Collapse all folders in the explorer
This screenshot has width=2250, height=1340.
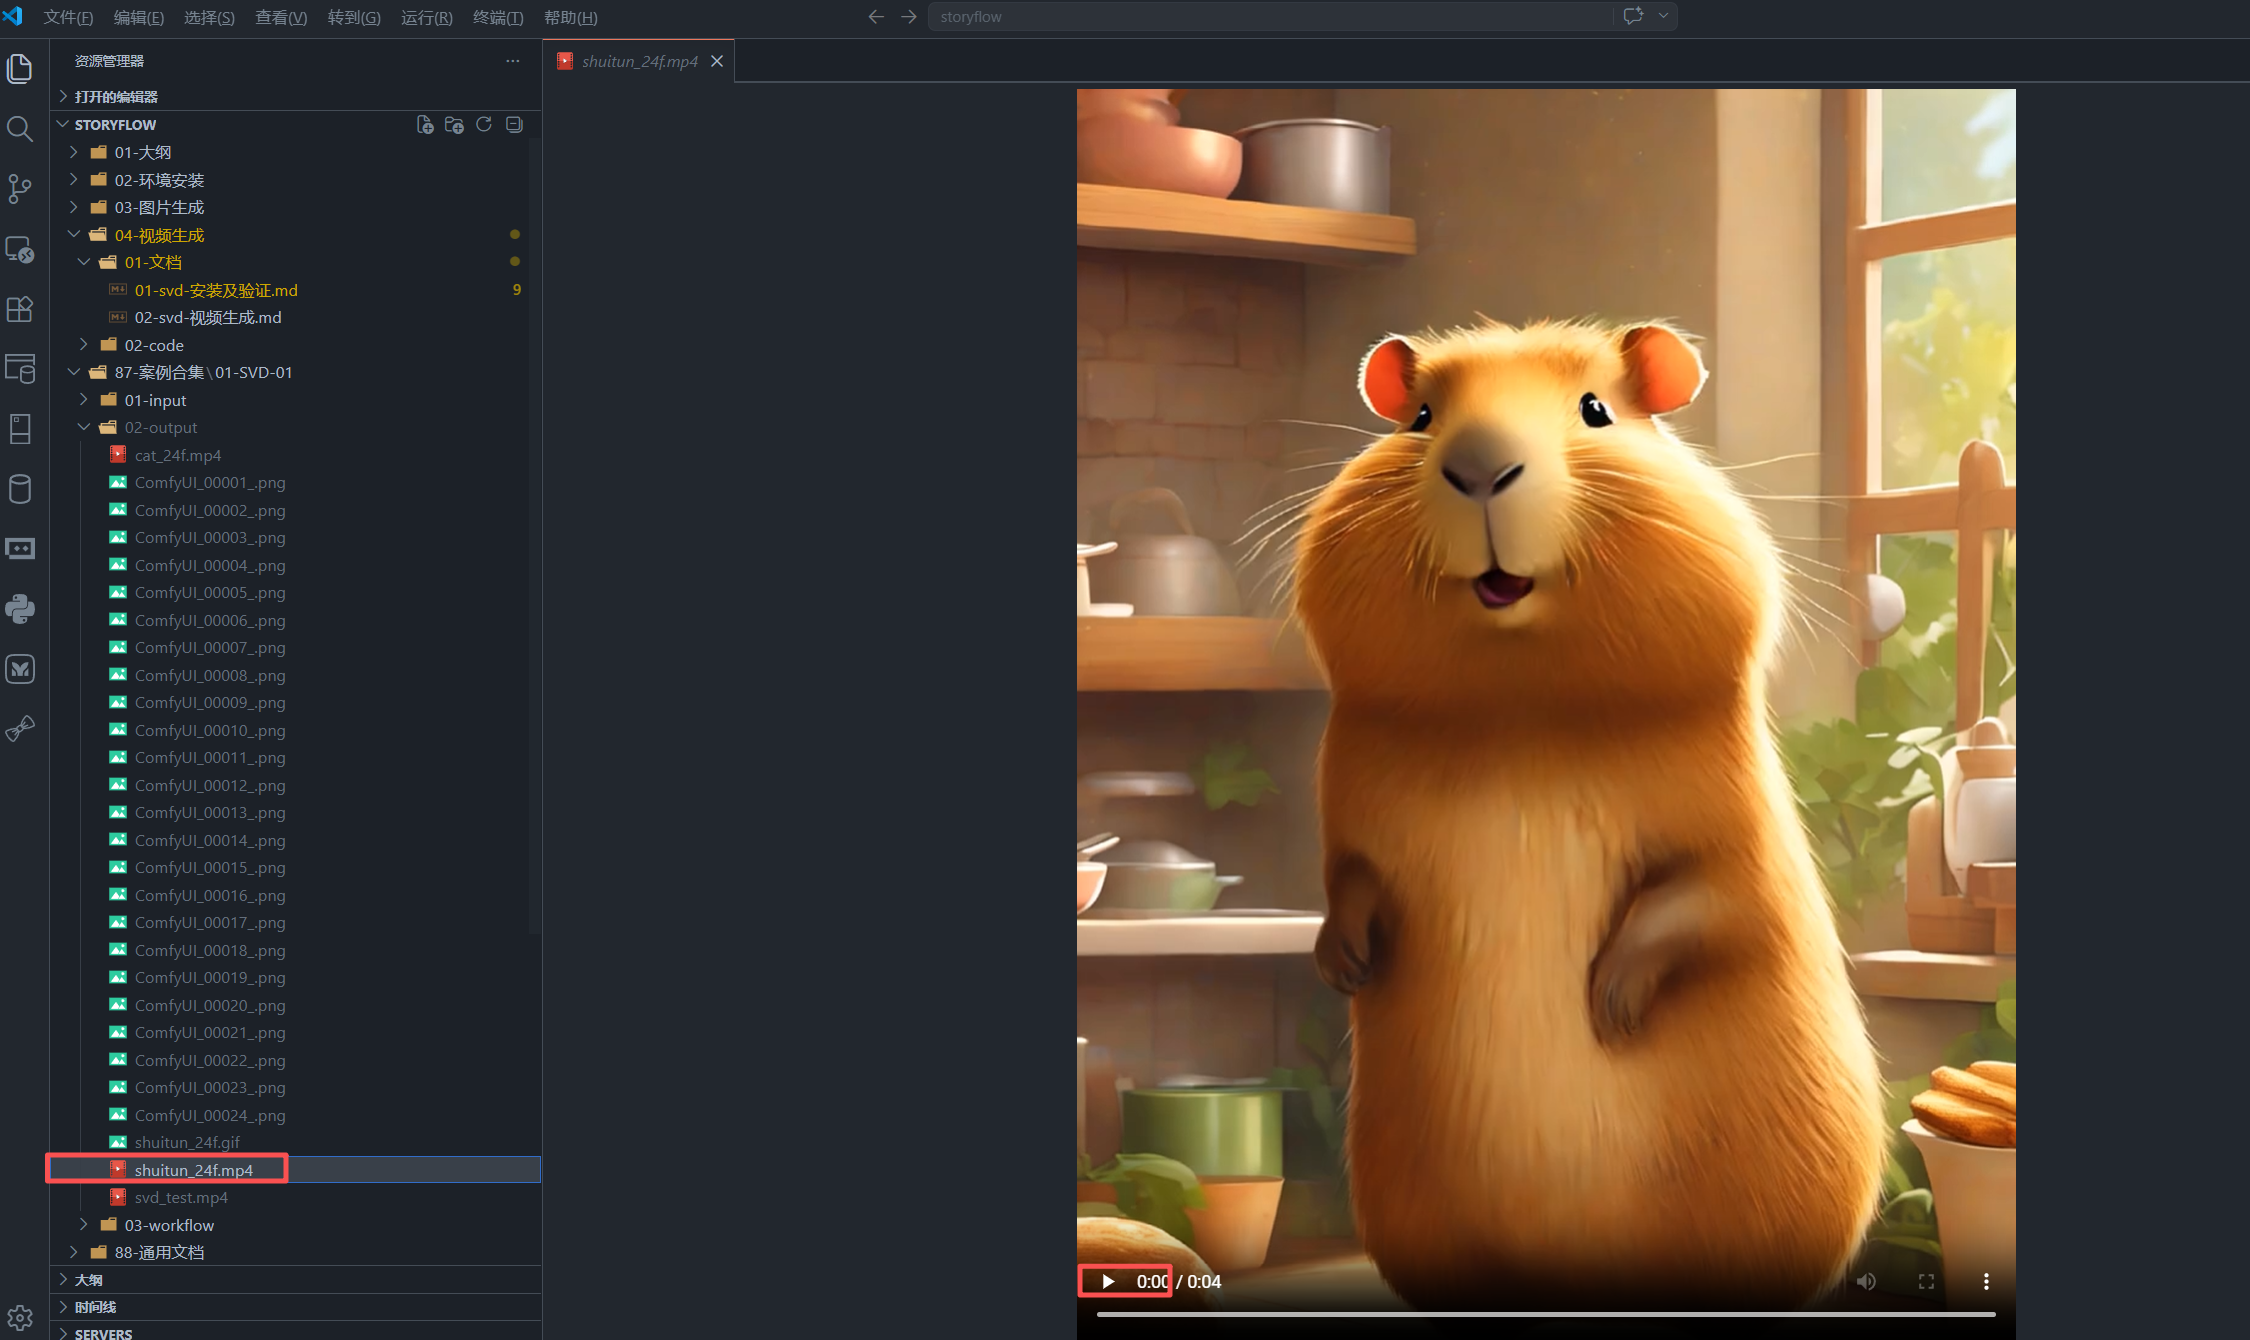pos(514,125)
